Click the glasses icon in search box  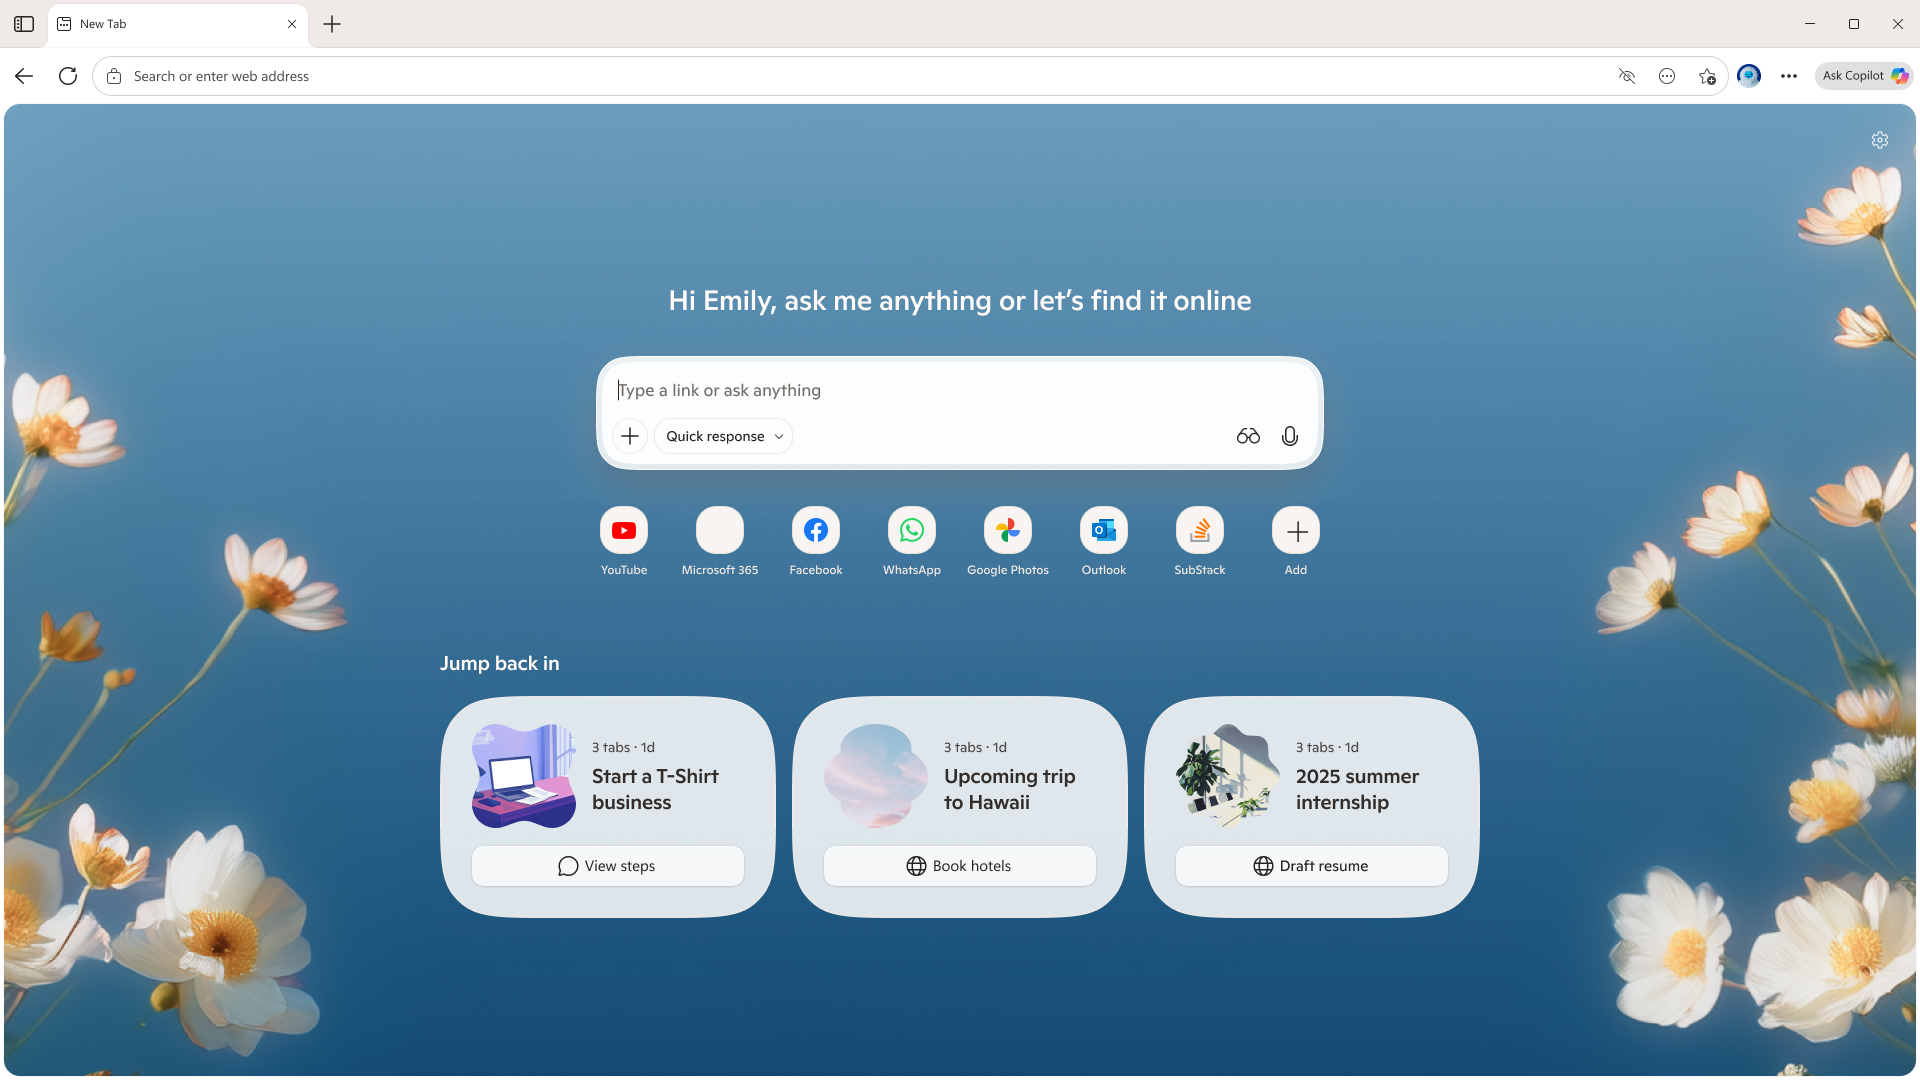tap(1248, 436)
